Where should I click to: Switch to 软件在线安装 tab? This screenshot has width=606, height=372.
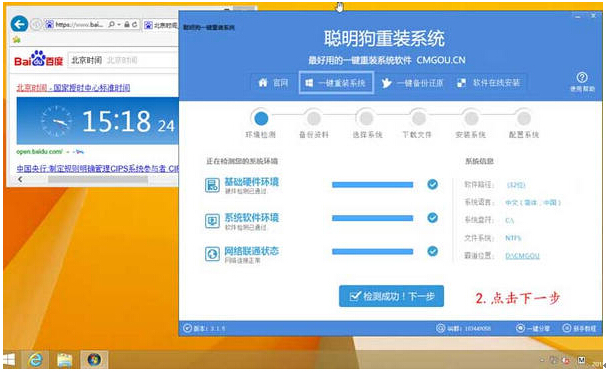(489, 83)
